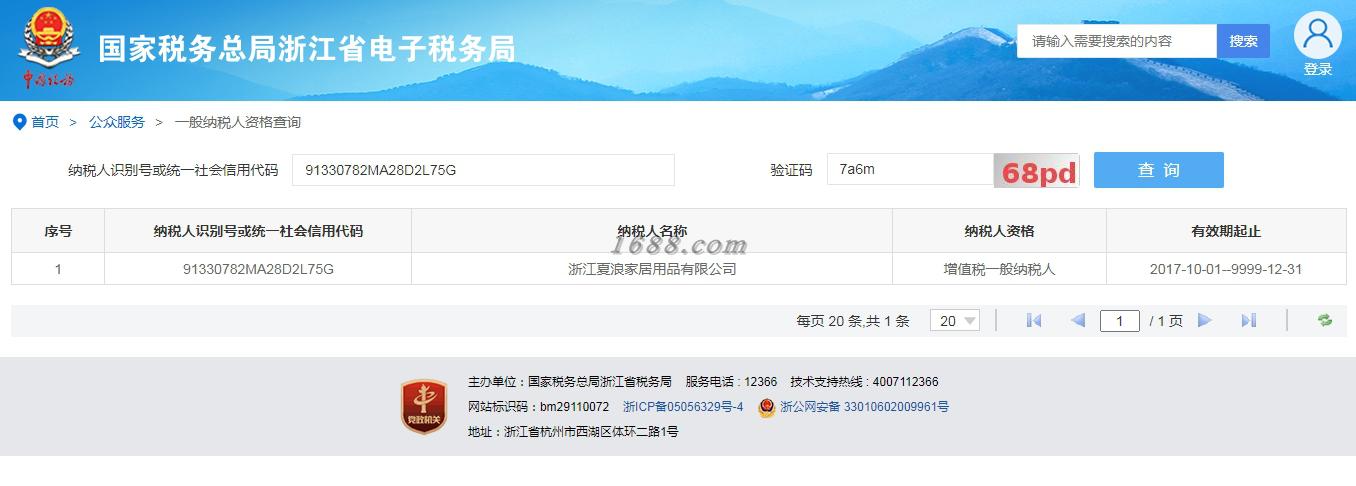Refresh the results table with the green icon
Image resolution: width=1356 pixels, height=486 pixels.
1325,320
